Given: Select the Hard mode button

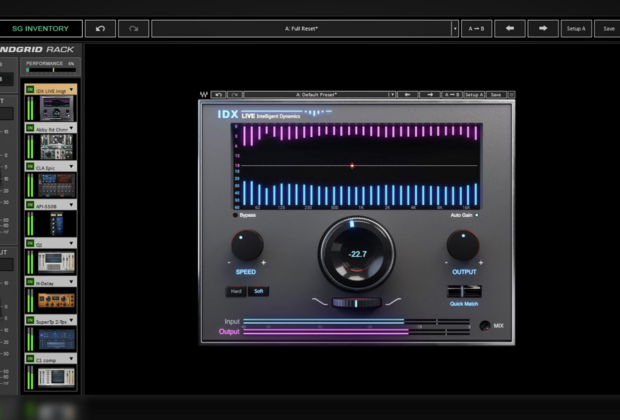Looking at the screenshot, I should tap(238, 292).
